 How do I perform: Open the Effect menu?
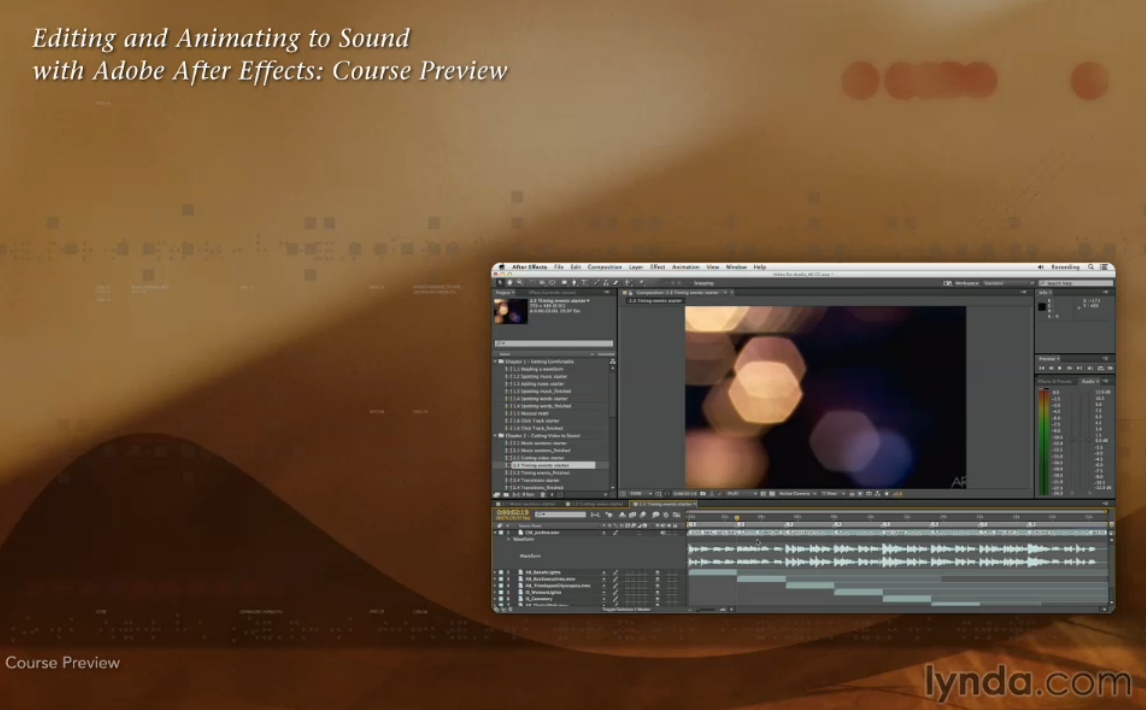click(658, 267)
